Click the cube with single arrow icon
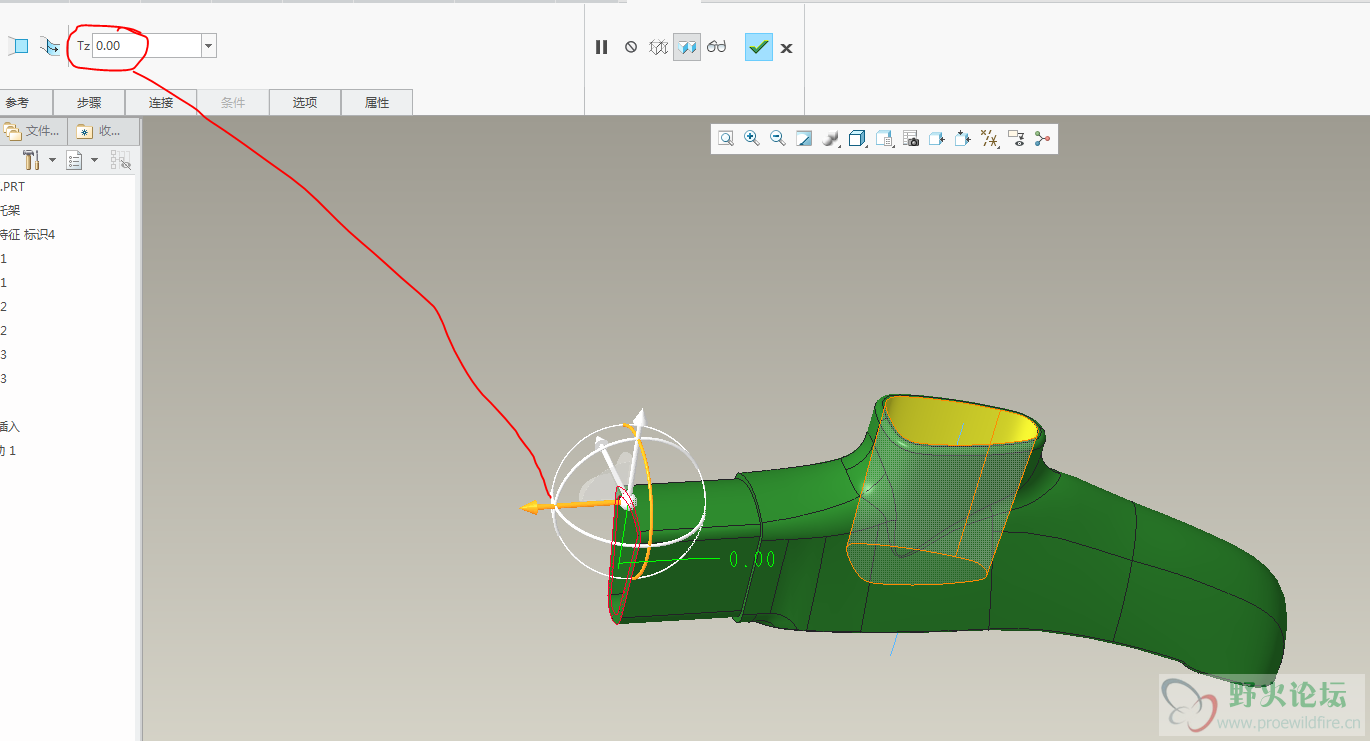 click(x=937, y=139)
